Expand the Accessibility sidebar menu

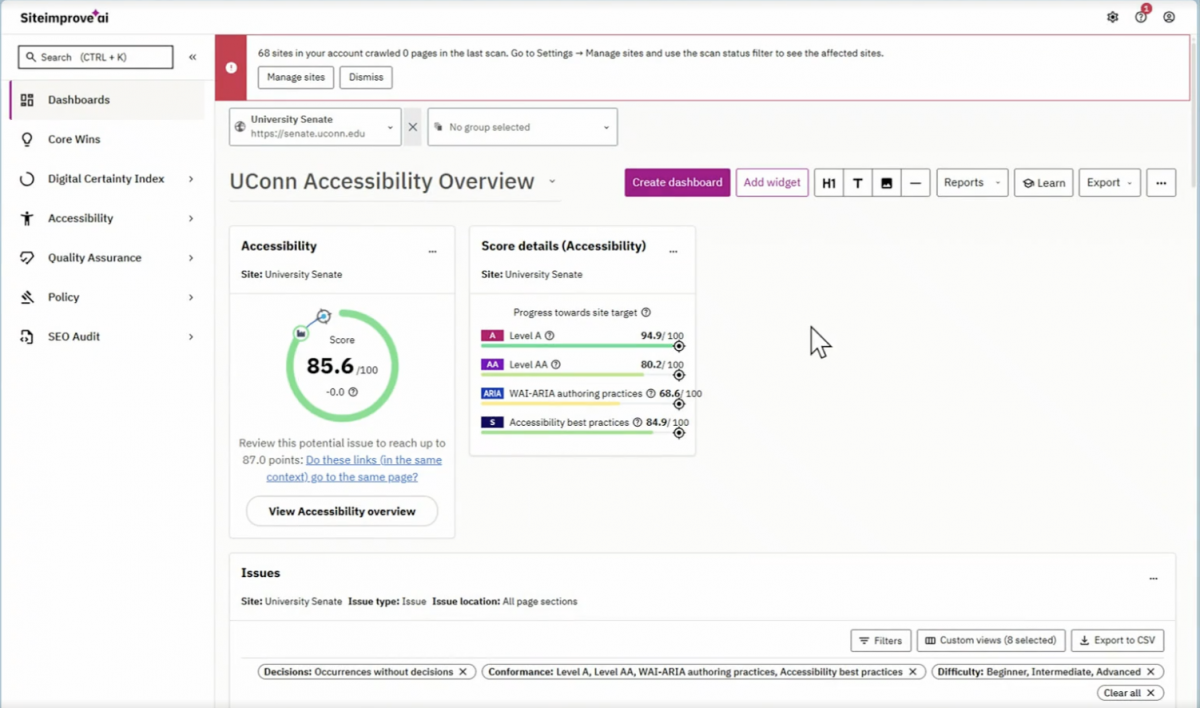click(191, 218)
